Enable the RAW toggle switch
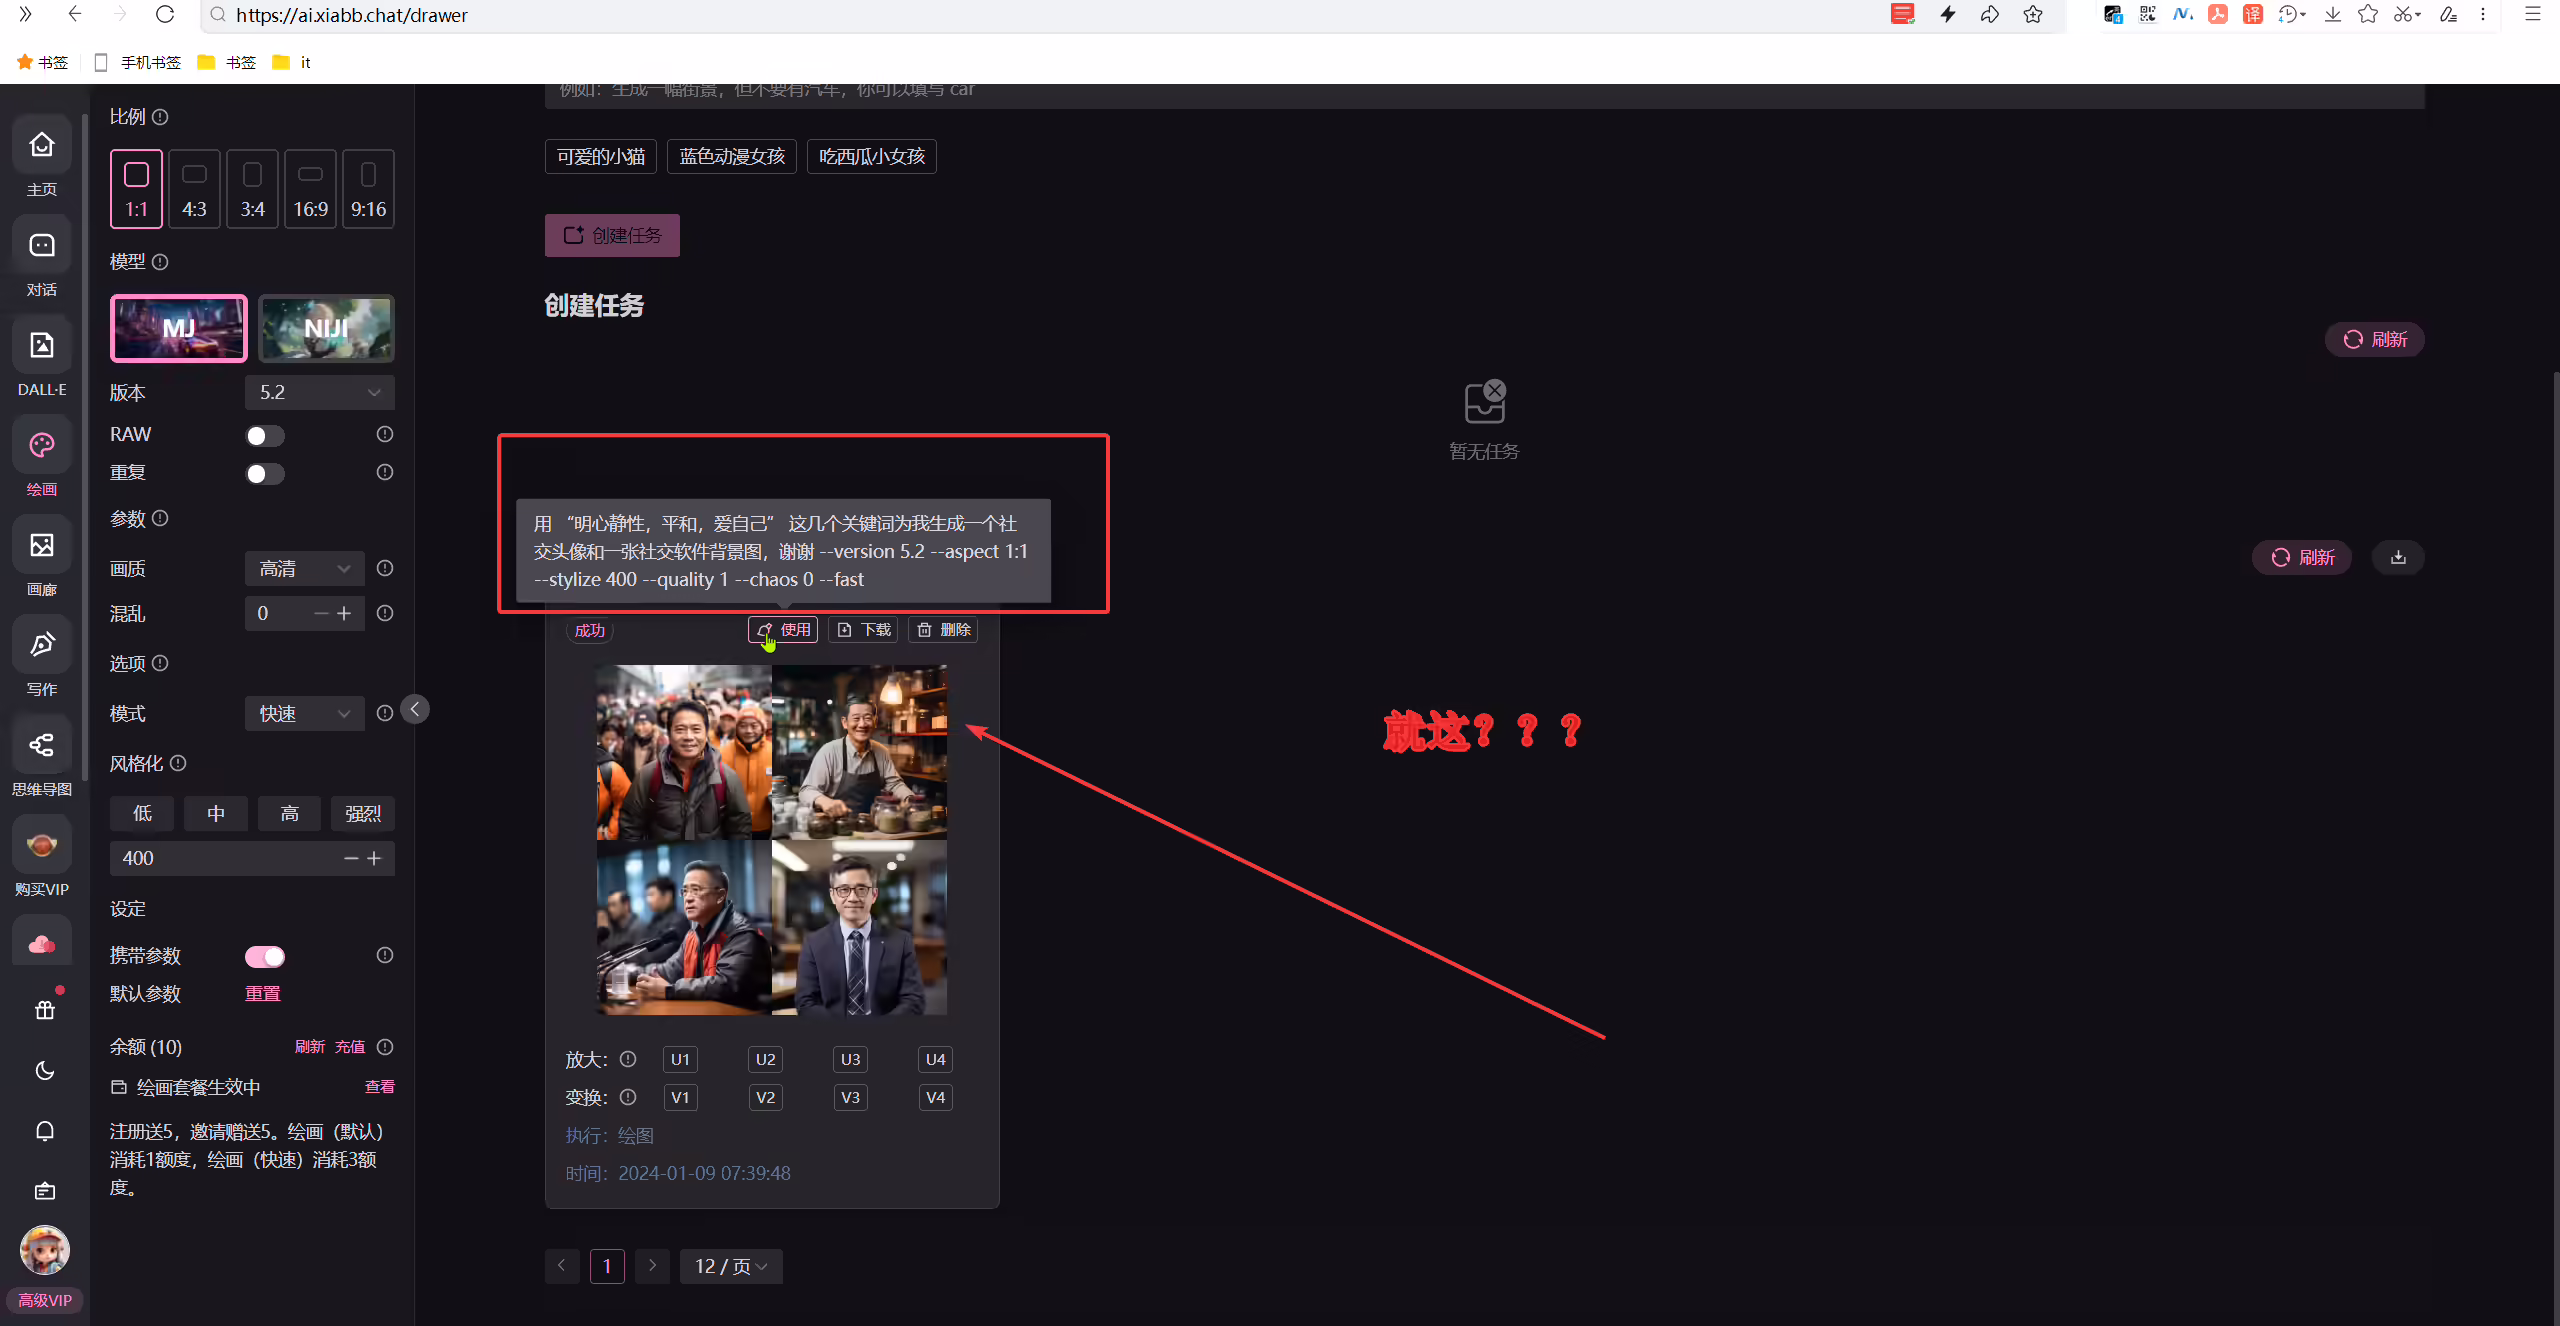This screenshot has width=2560, height=1326. 265,436
